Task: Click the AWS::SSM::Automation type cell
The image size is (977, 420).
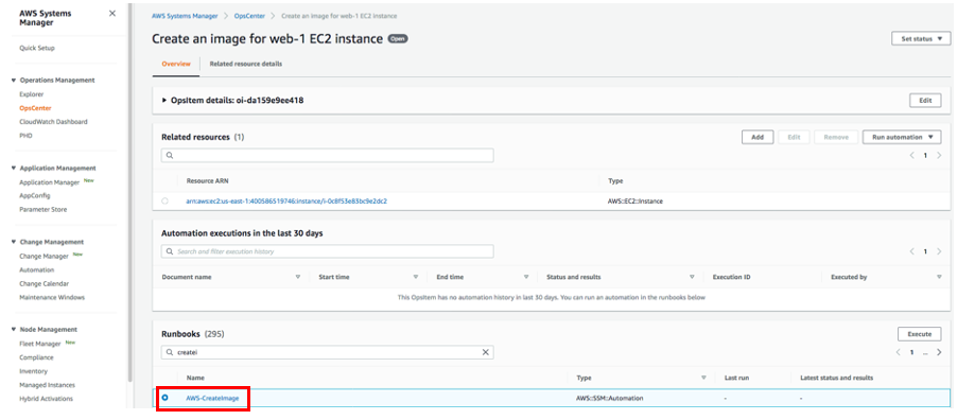Action: tap(610, 398)
